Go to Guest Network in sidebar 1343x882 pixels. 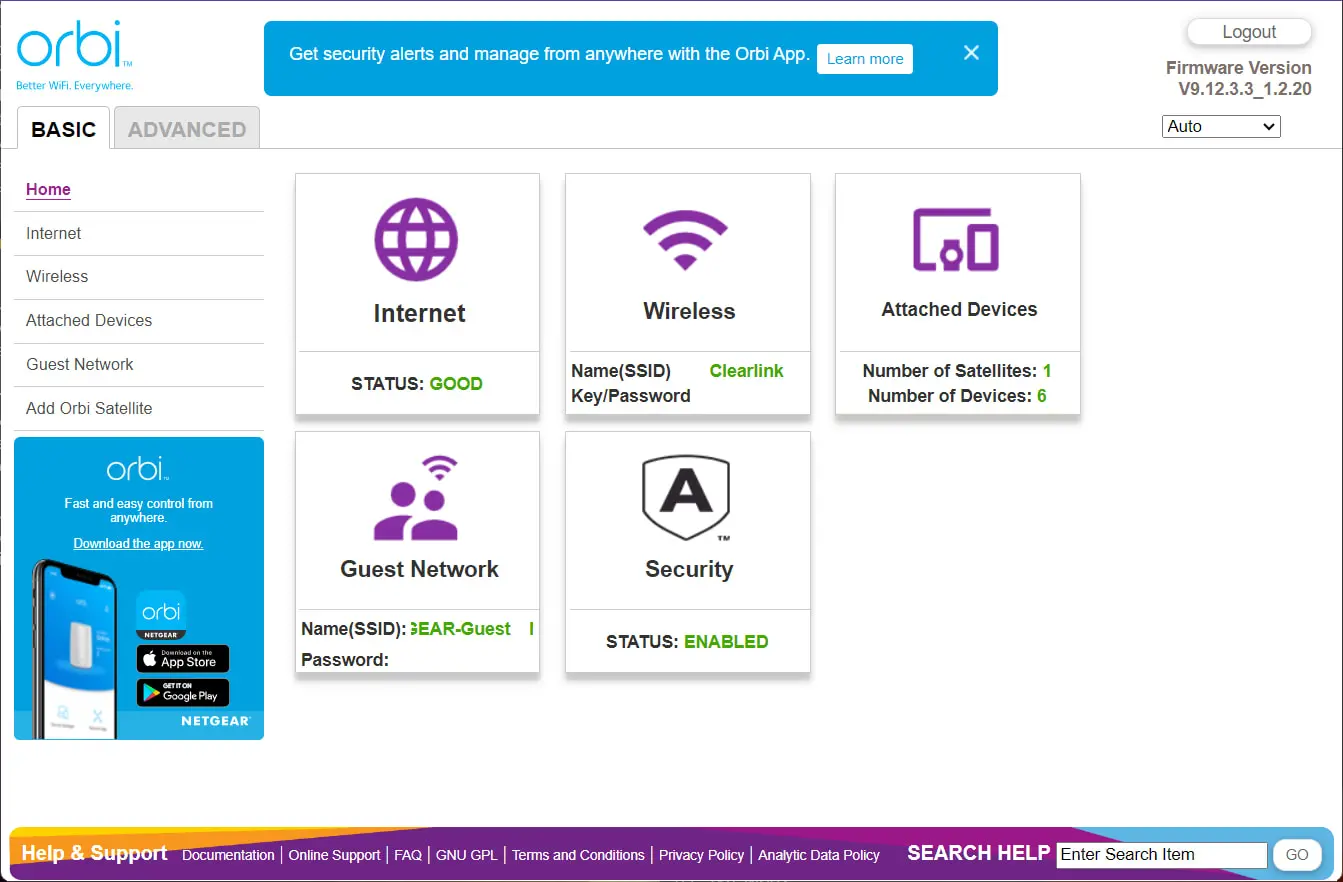coord(80,364)
